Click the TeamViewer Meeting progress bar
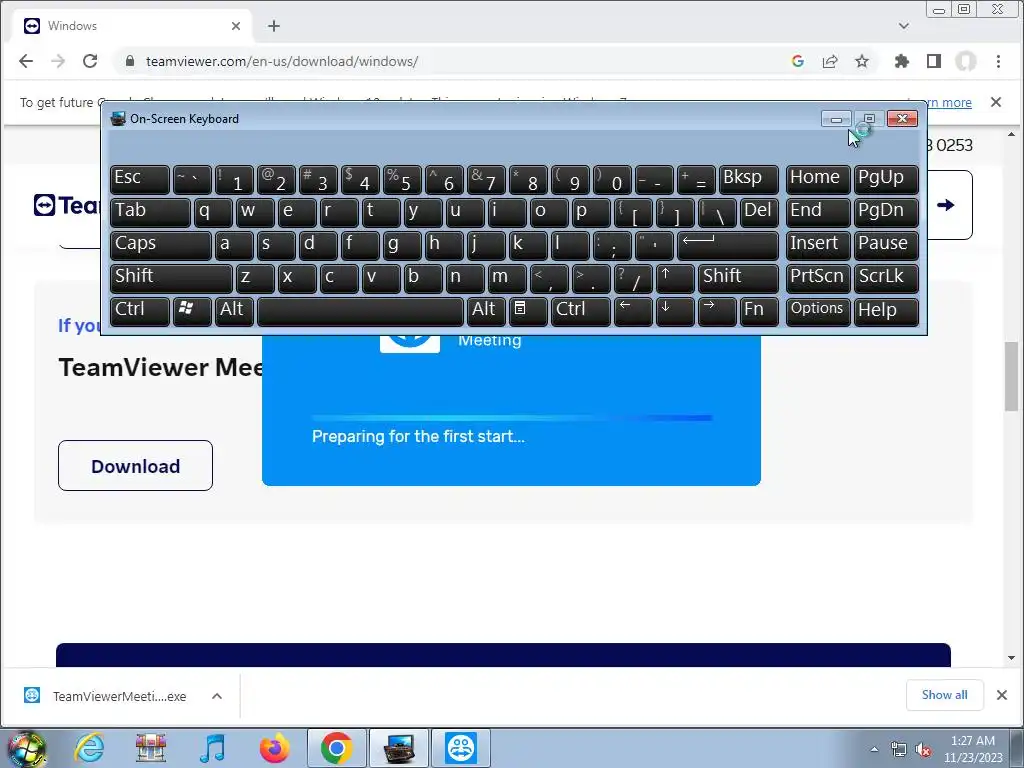Image resolution: width=1024 pixels, height=768 pixels. (511, 417)
